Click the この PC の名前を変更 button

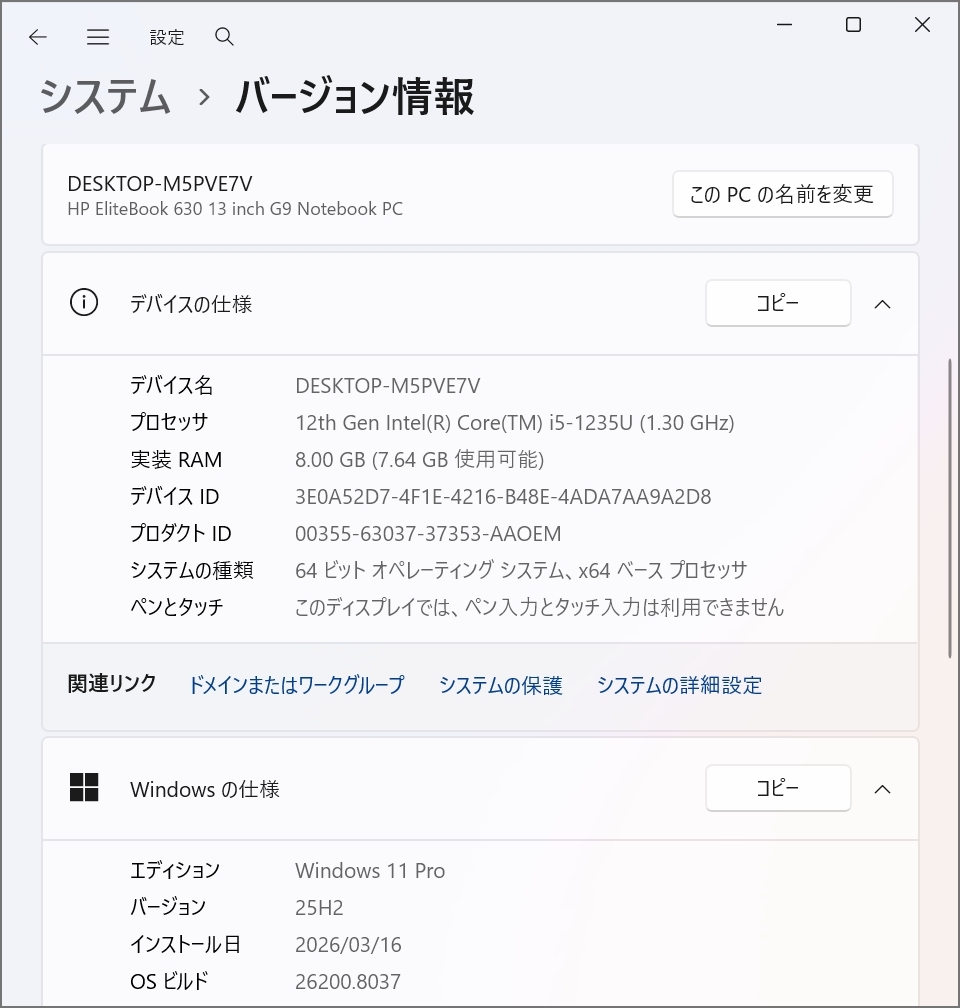(x=782, y=194)
